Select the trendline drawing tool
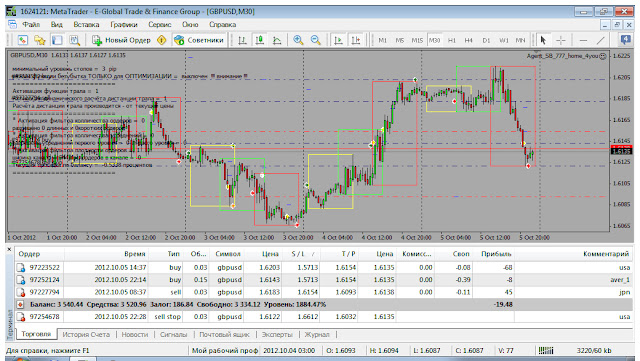 tap(600, 40)
